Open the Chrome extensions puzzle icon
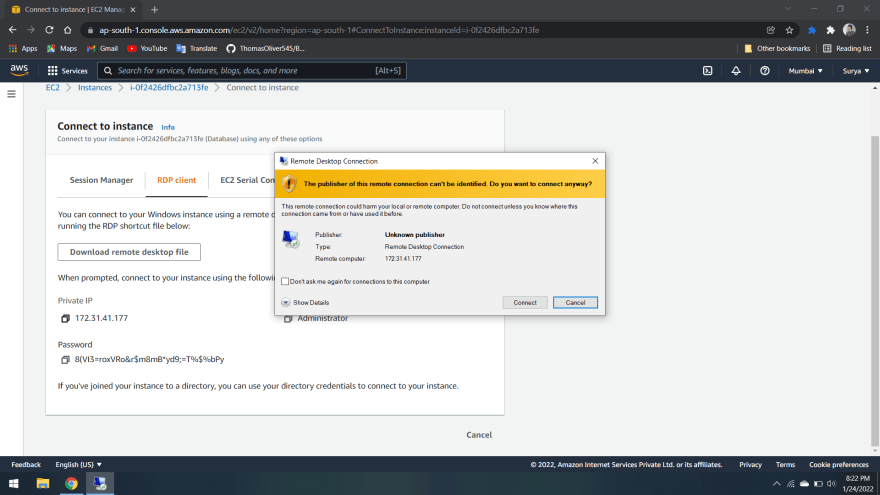Image resolution: width=880 pixels, height=495 pixels. (831, 30)
